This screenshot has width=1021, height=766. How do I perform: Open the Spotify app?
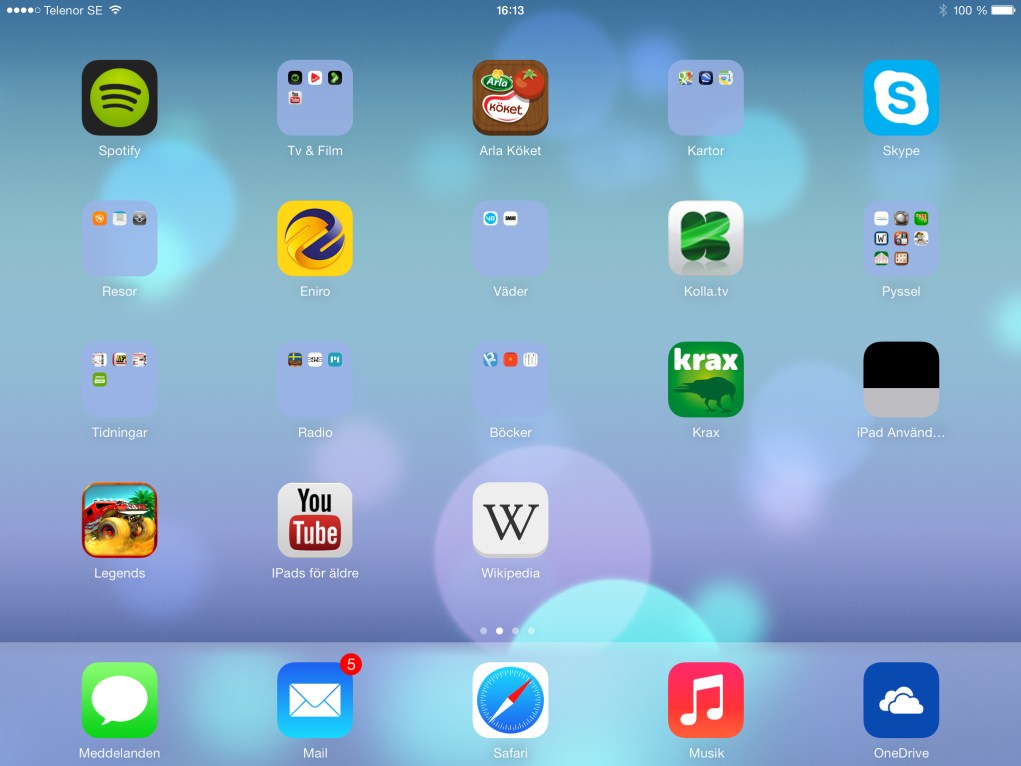(119, 98)
